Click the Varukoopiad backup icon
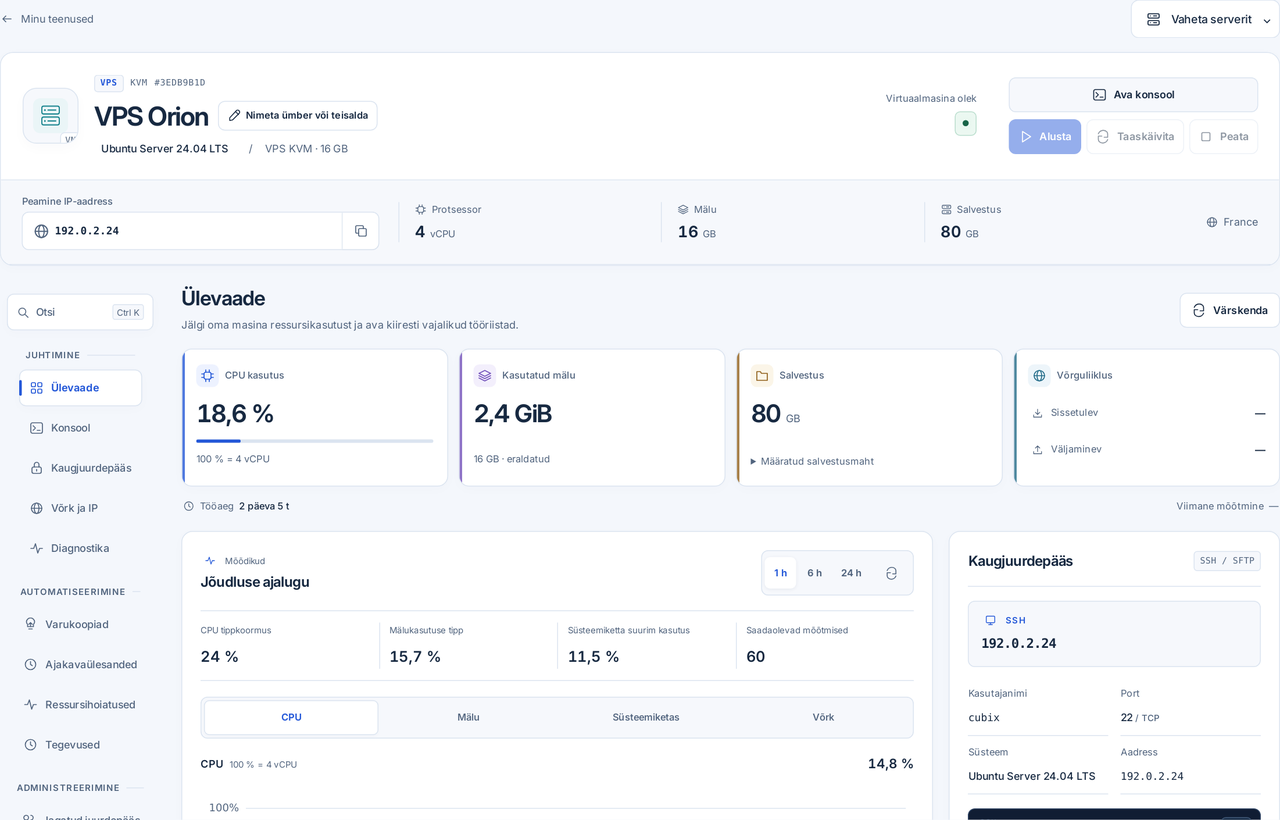The image size is (1280, 820). (x=30, y=624)
